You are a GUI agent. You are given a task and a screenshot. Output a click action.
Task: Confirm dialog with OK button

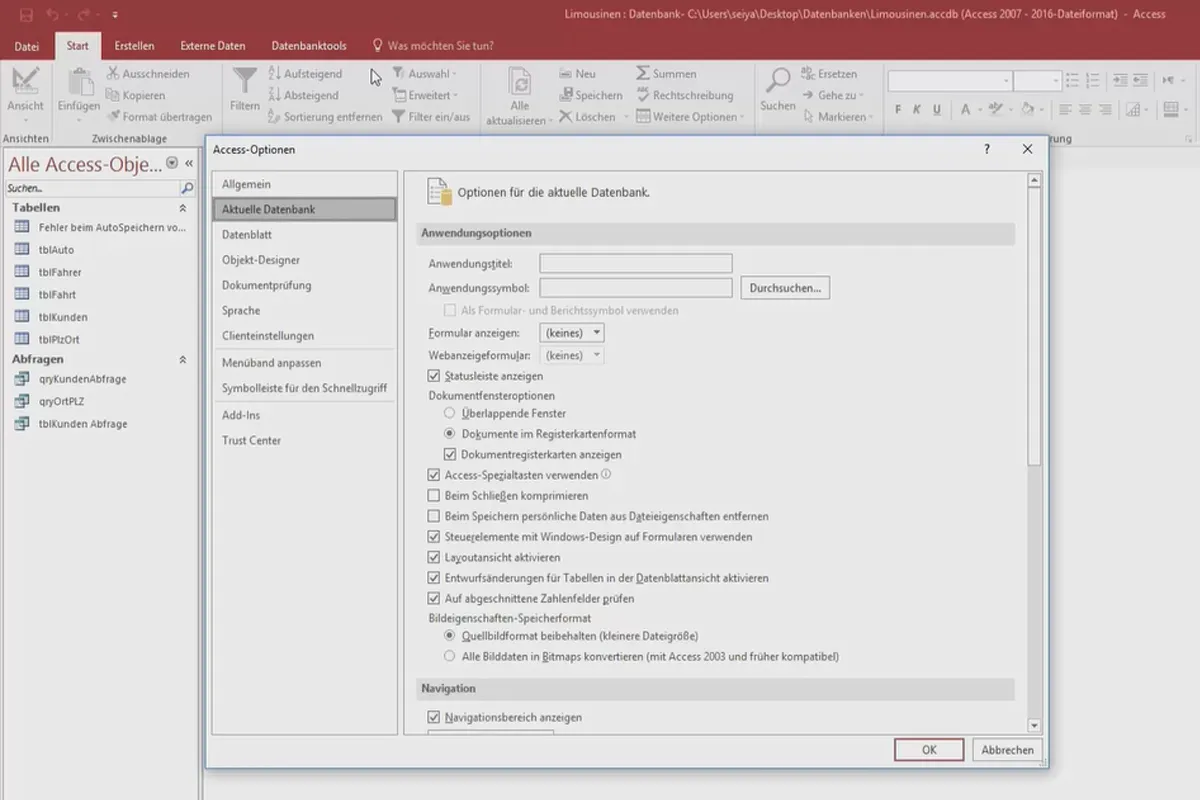[x=929, y=750]
